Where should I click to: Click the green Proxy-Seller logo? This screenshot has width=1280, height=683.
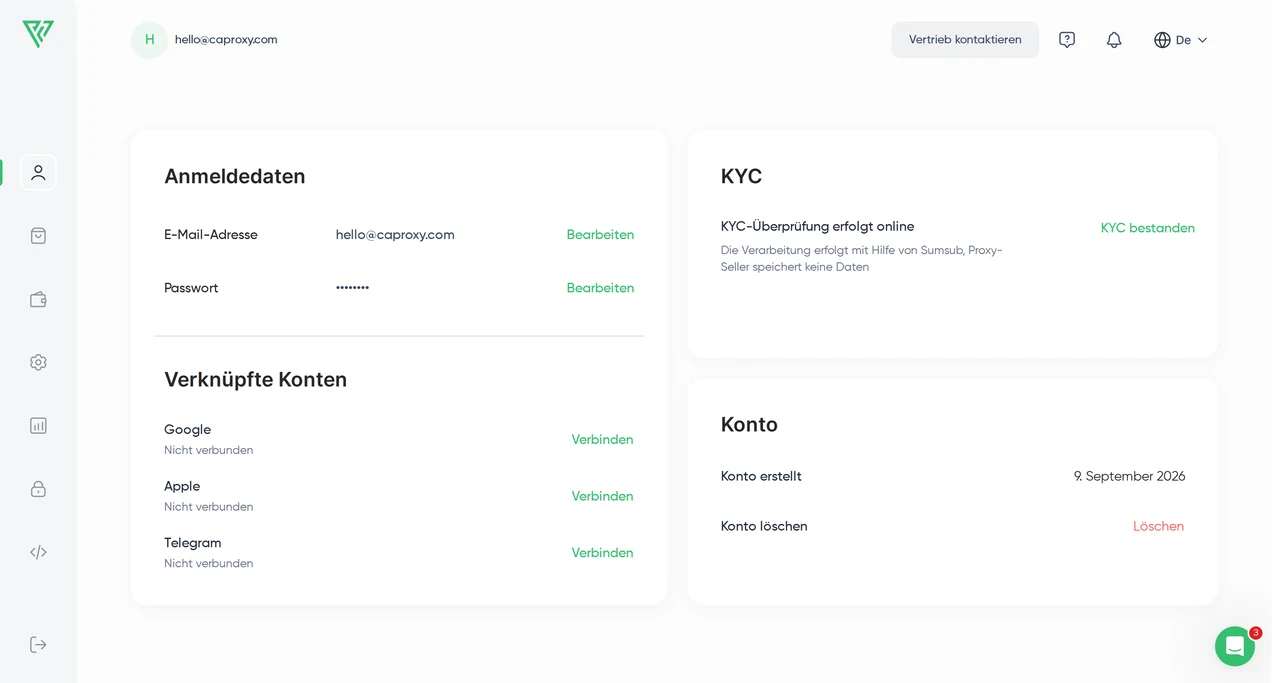[38, 34]
